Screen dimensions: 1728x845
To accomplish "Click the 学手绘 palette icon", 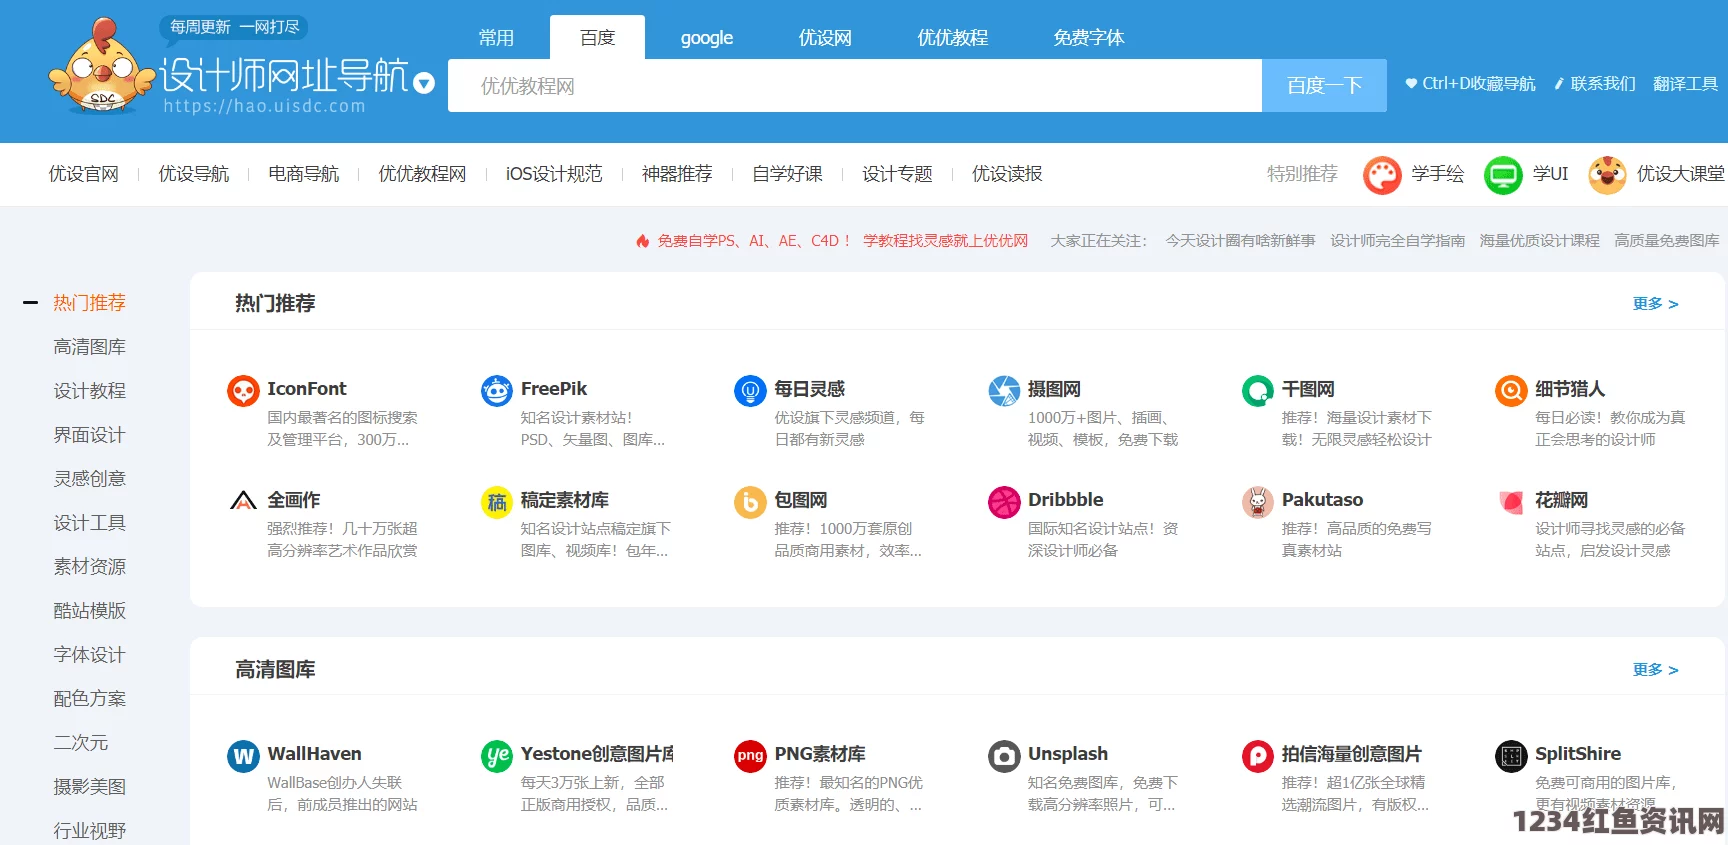I will [1382, 175].
